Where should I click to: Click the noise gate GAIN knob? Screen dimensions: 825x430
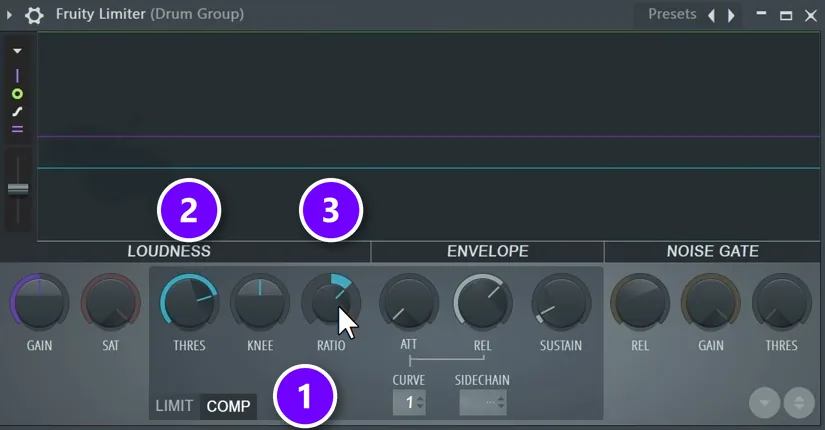pyautogui.click(x=711, y=303)
